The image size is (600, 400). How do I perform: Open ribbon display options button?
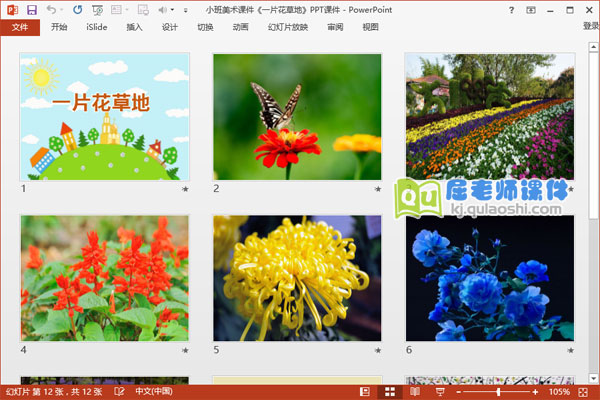click(x=531, y=10)
